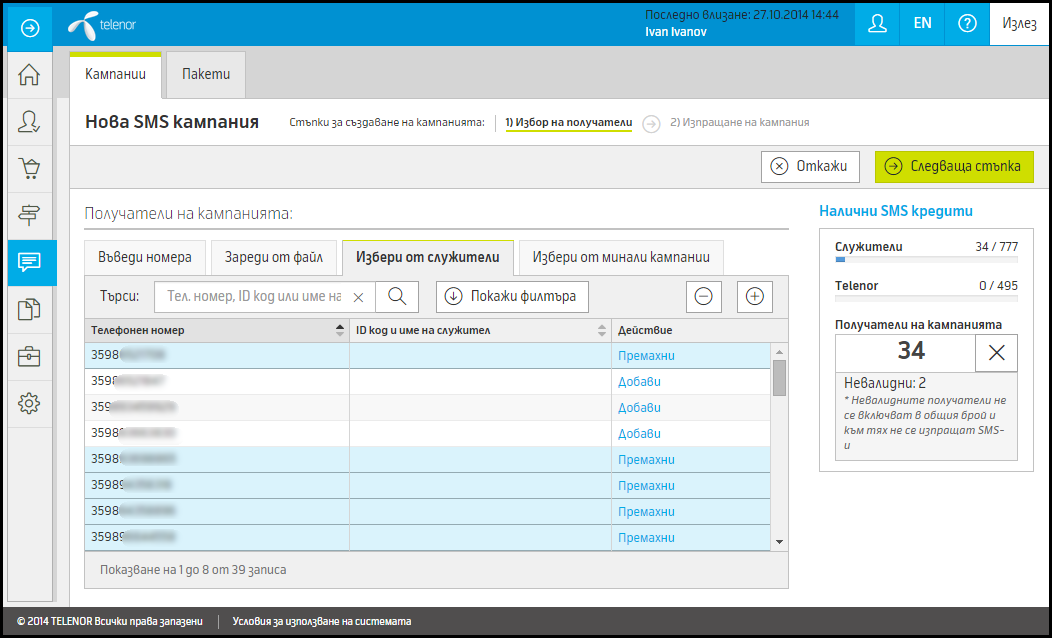Click Премахни in the seventh table row
Screen dimensions: 1052x638
tap(646, 512)
